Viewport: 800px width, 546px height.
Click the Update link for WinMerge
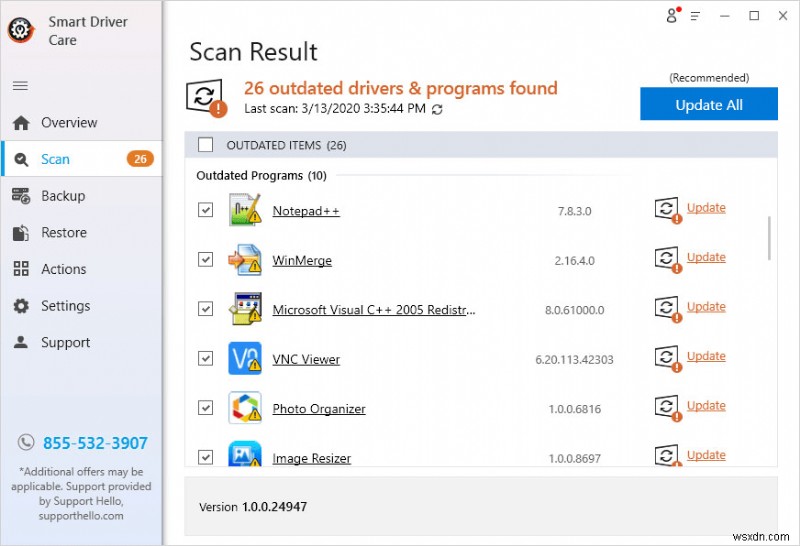(x=706, y=258)
